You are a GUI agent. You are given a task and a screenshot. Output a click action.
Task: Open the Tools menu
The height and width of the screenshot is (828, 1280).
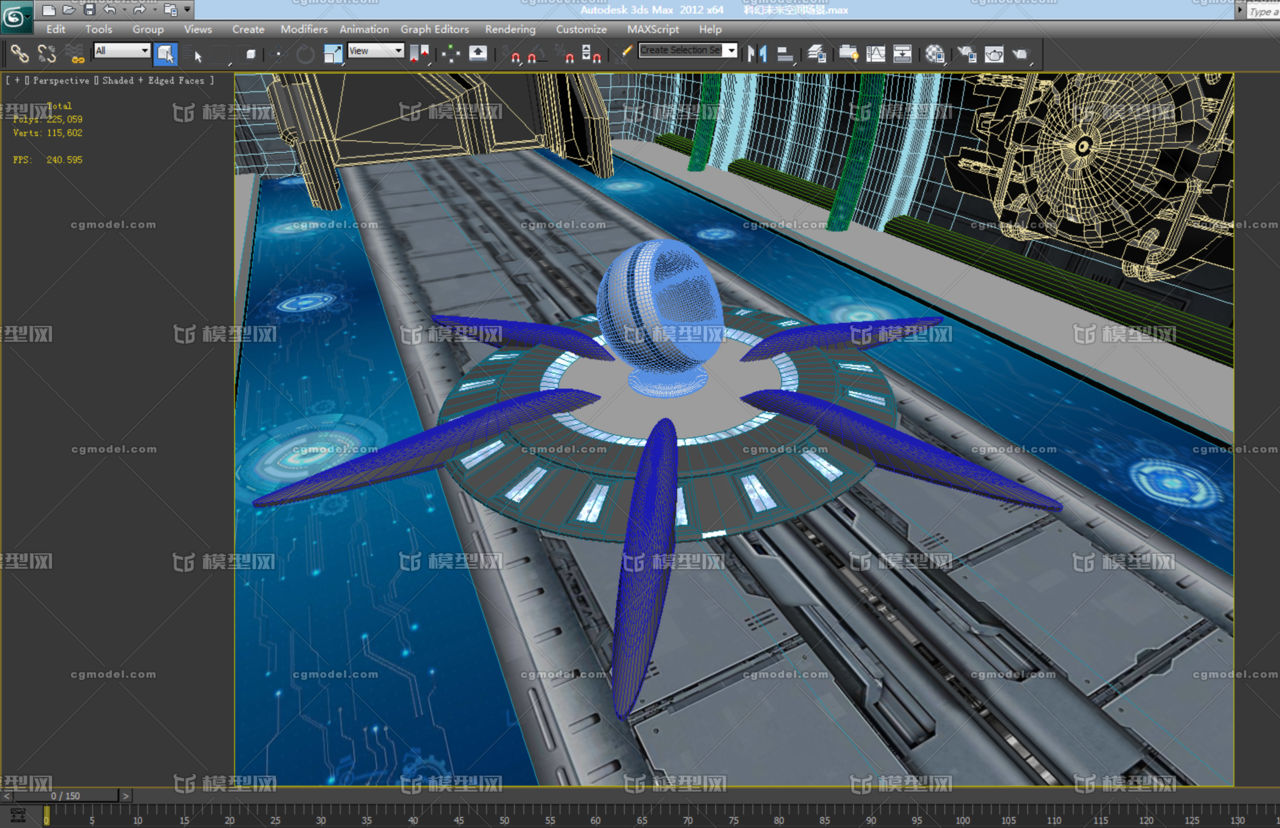point(99,29)
